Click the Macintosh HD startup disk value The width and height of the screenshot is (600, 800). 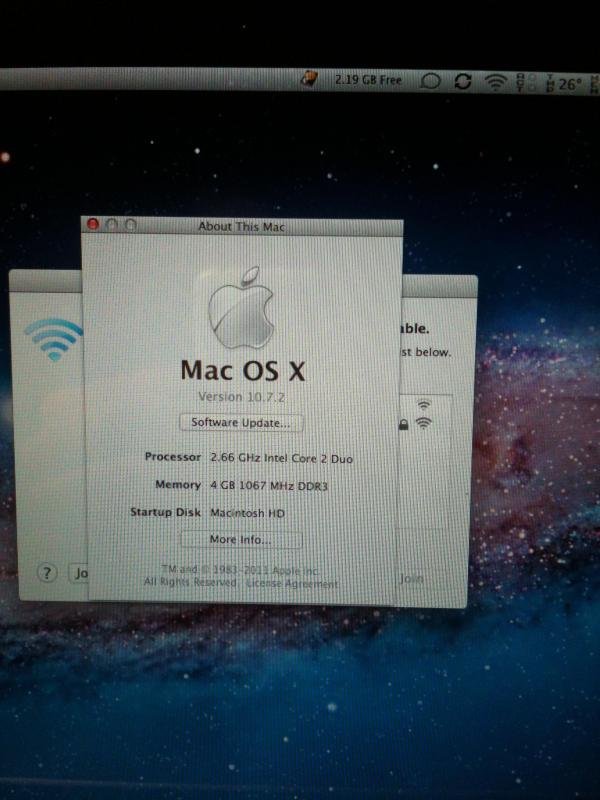pos(247,513)
